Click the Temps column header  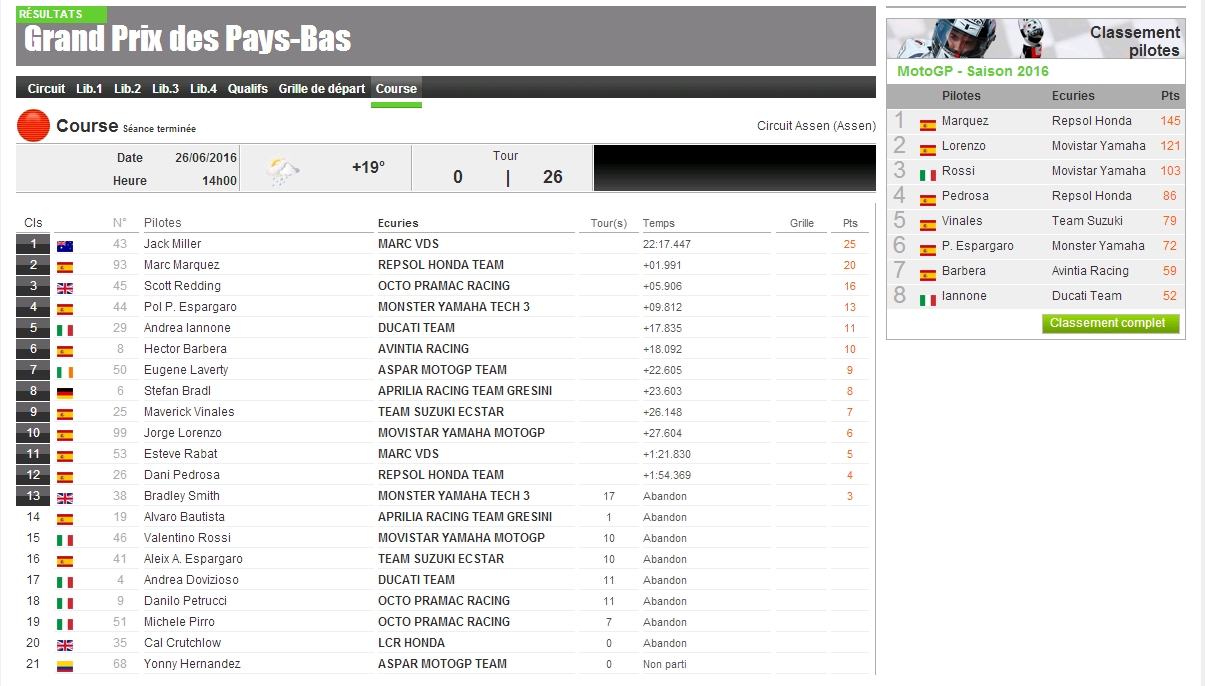tap(659, 223)
